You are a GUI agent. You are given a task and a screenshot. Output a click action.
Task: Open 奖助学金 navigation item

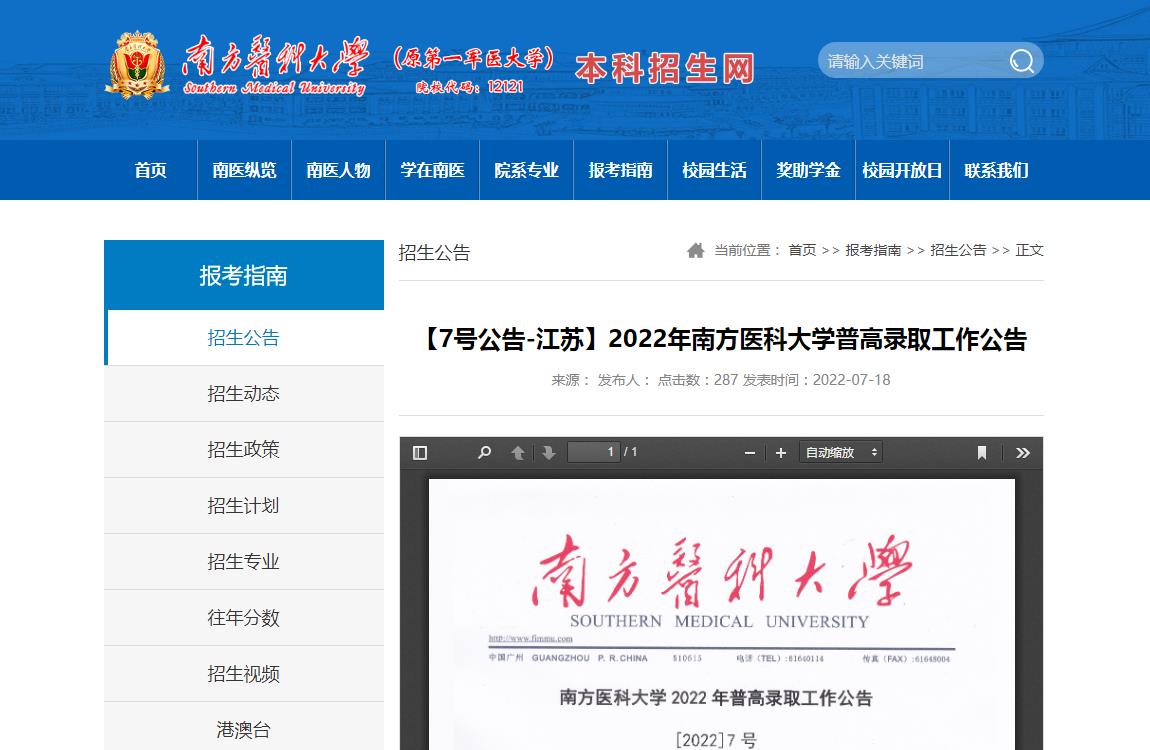point(808,170)
